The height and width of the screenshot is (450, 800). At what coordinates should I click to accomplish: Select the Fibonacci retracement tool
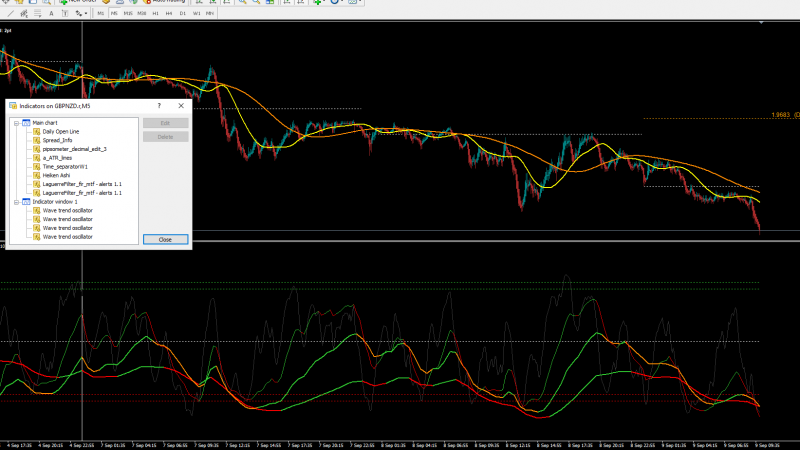point(38,13)
